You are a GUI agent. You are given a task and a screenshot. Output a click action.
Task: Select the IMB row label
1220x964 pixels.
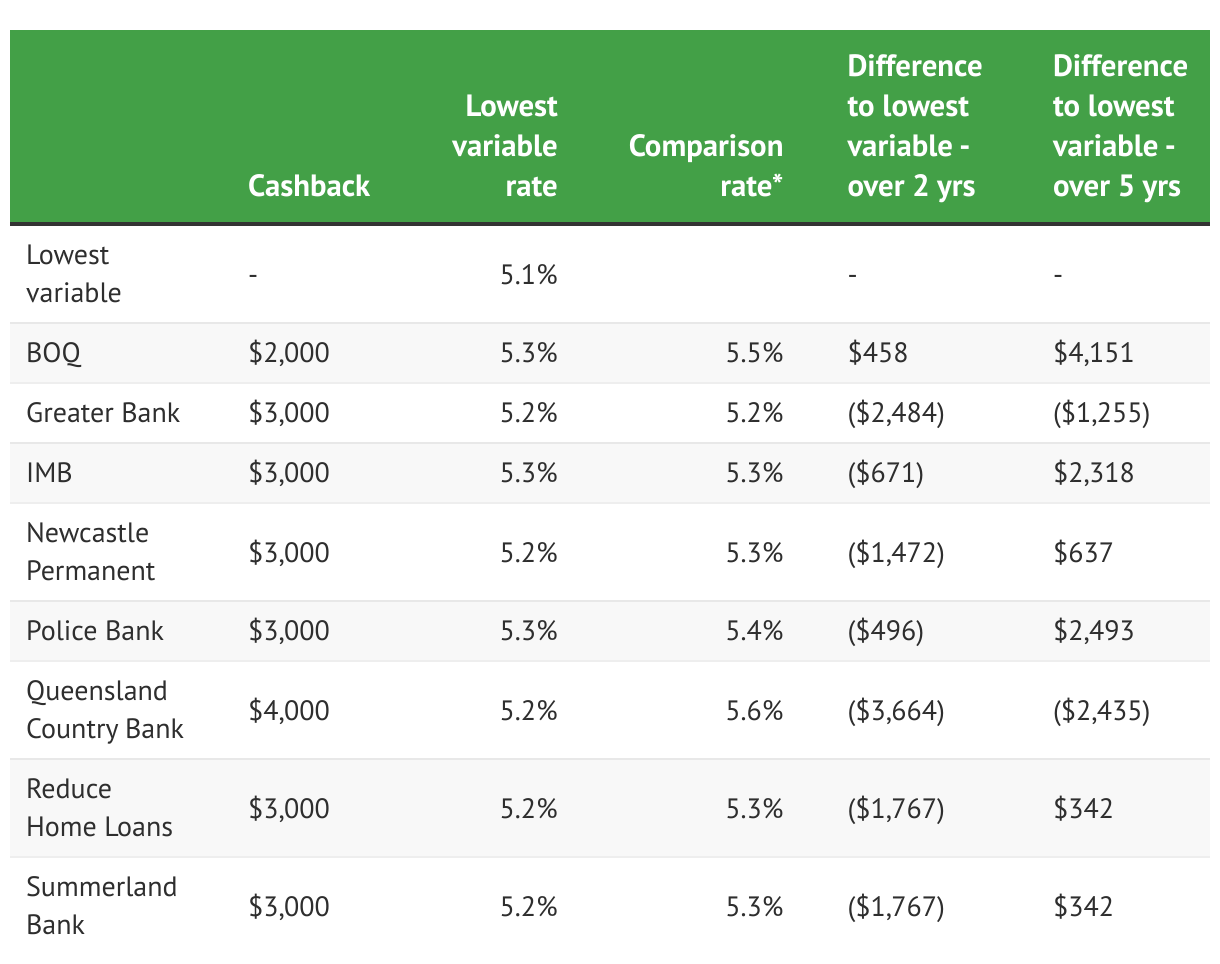(x=50, y=473)
